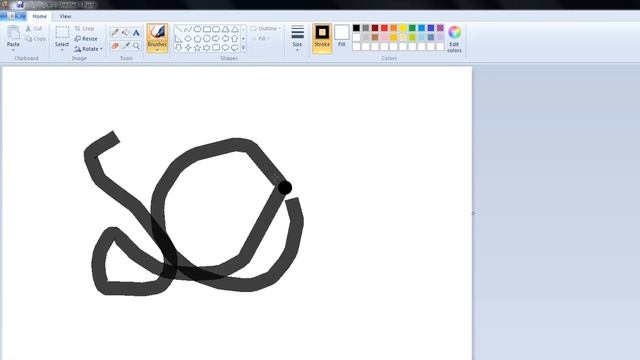The image size is (640, 360).
Task: Choose the Five-point star shape
Action: [198, 48]
